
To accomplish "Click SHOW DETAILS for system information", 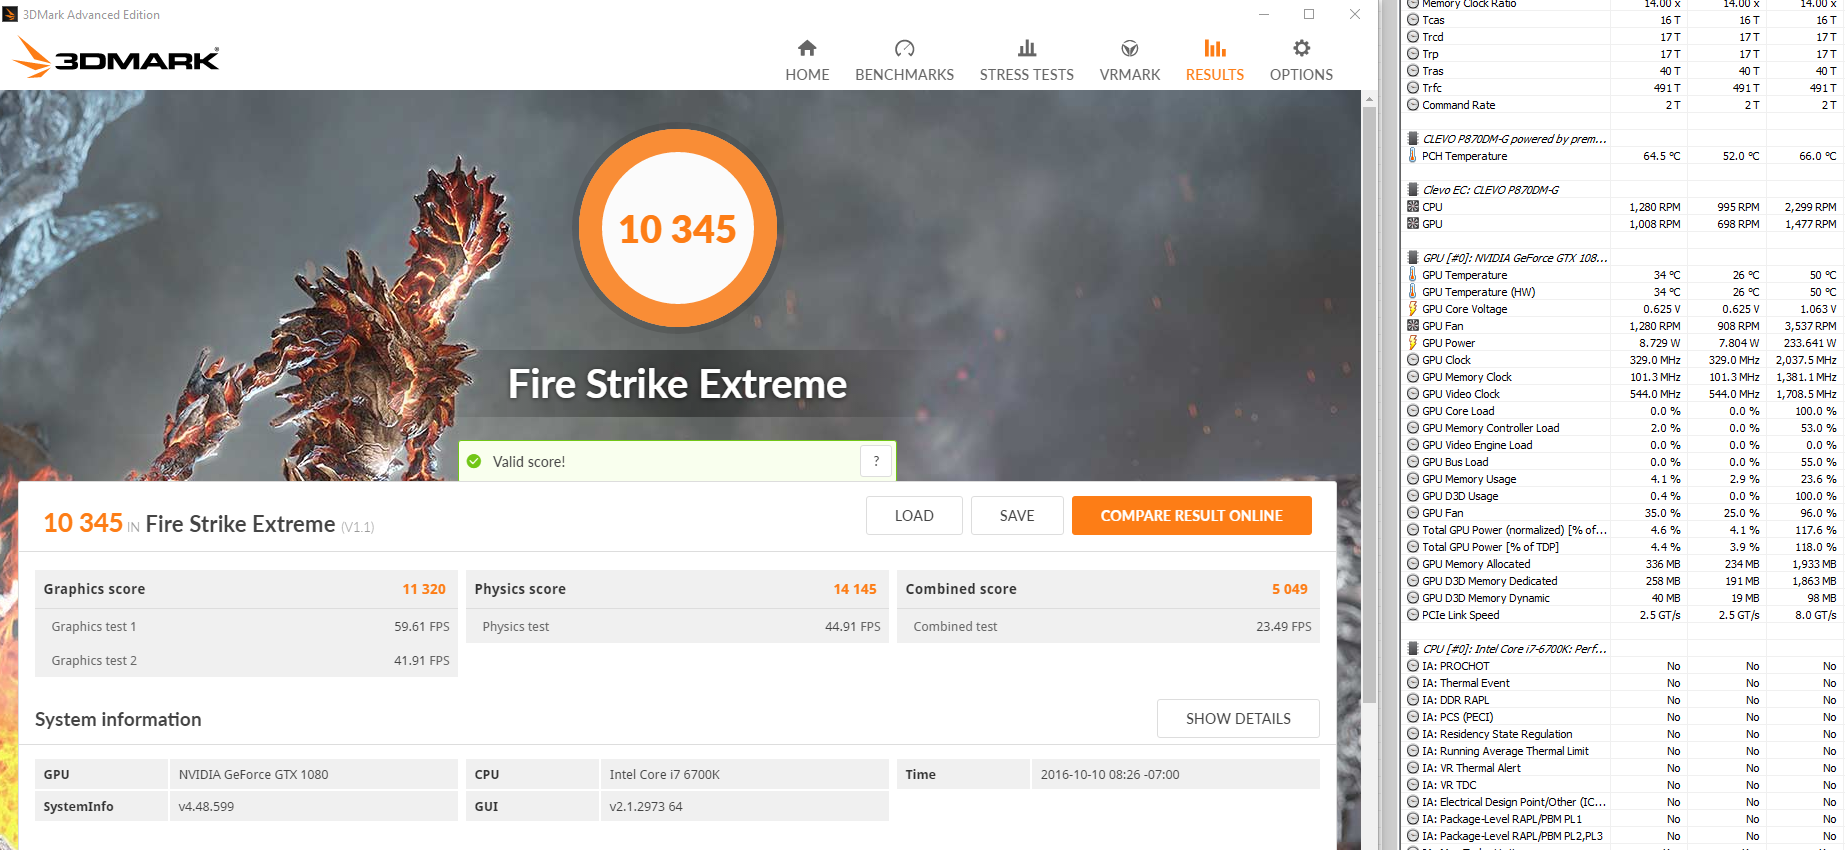I will click(x=1238, y=719).
